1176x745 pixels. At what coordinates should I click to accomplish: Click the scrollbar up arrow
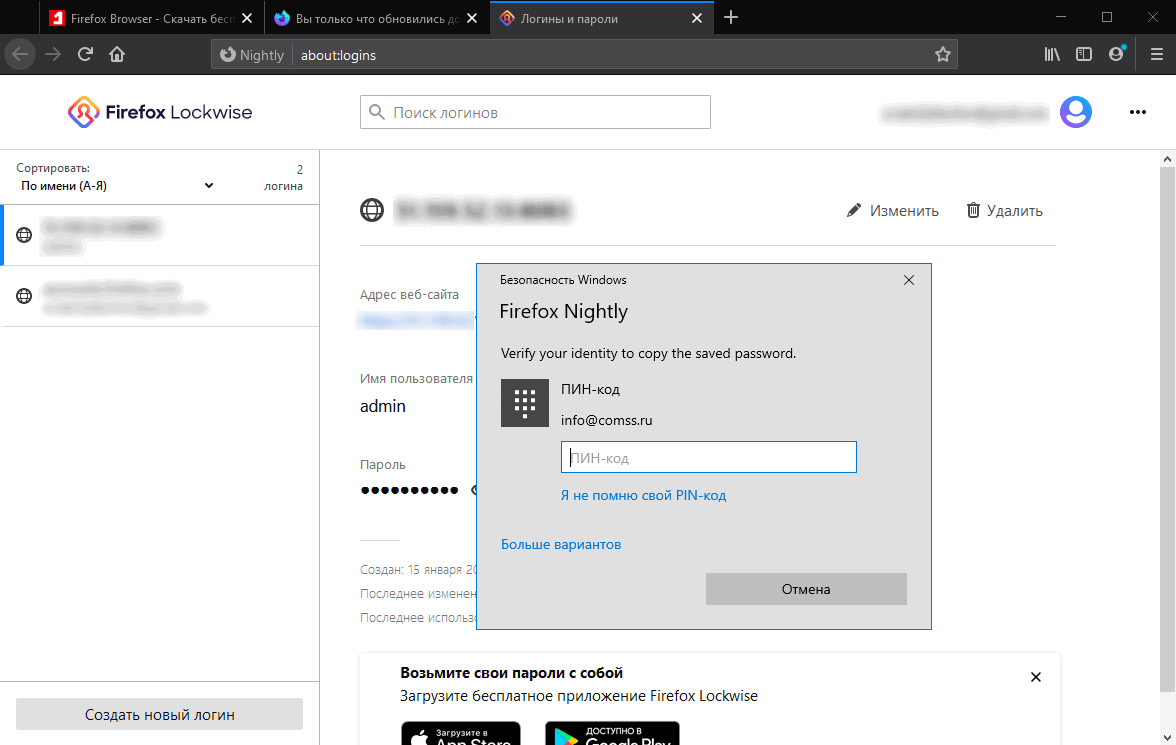point(1166,158)
